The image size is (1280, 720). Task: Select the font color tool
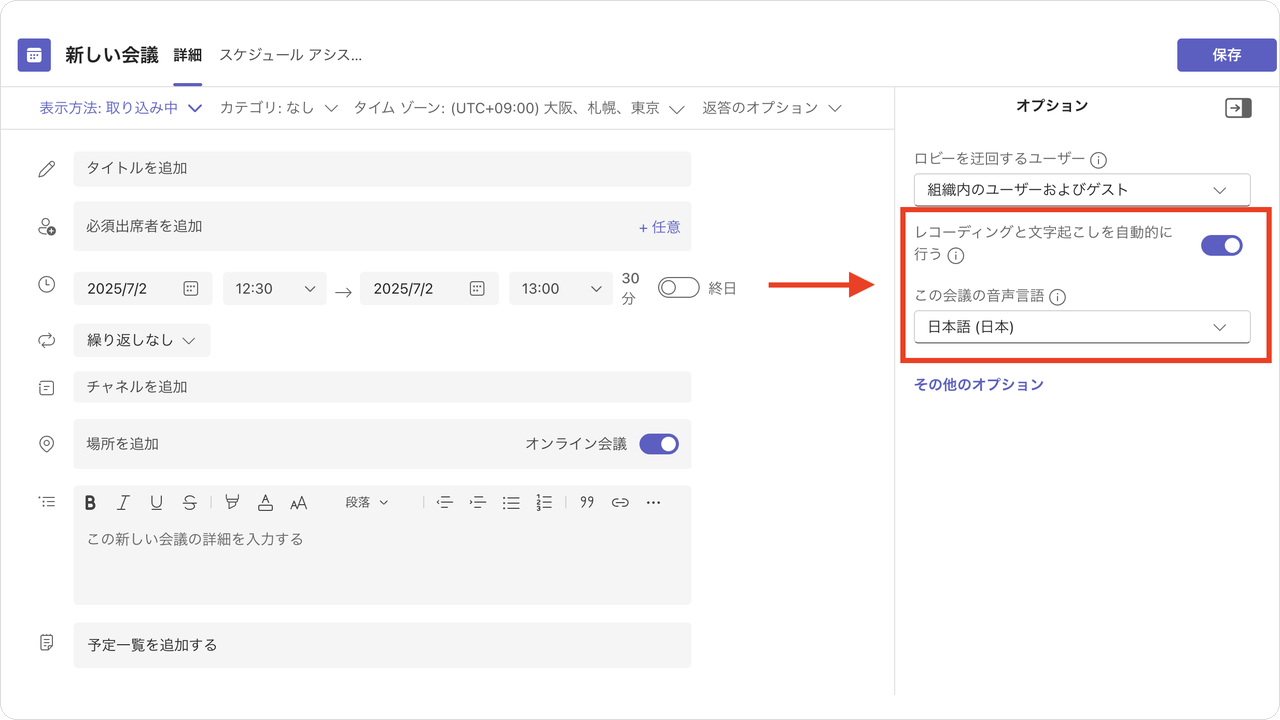pyautogui.click(x=265, y=503)
